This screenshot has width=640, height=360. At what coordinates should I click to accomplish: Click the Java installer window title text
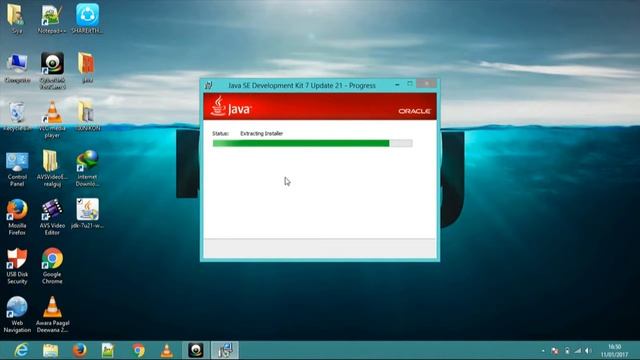pyautogui.click(x=302, y=85)
